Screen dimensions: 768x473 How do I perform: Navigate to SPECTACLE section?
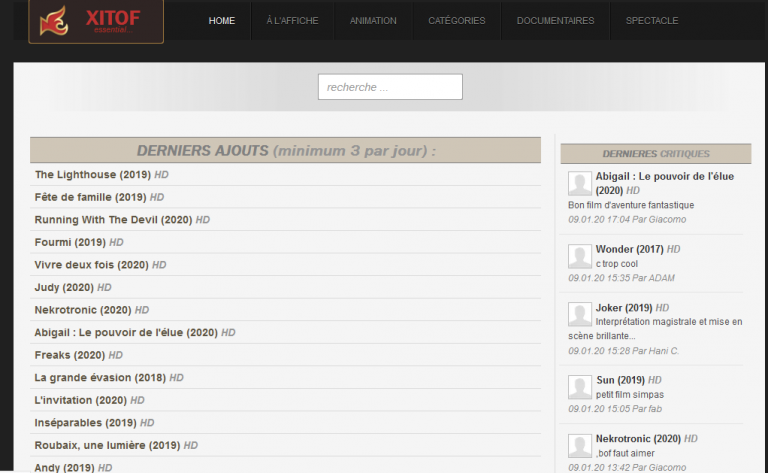click(651, 21)
